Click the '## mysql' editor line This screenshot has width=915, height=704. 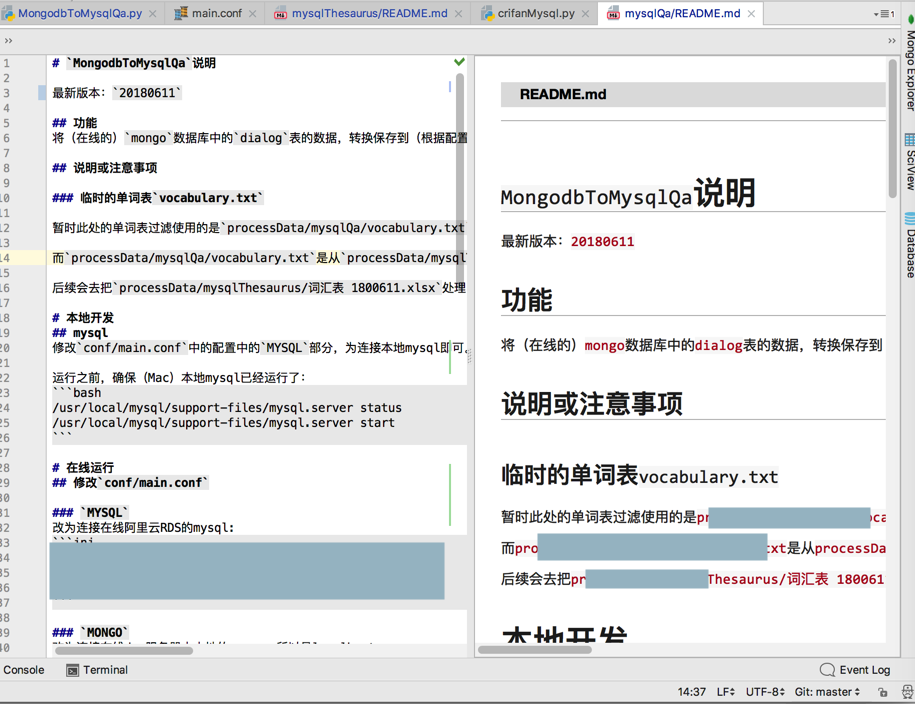click(80, 333)
